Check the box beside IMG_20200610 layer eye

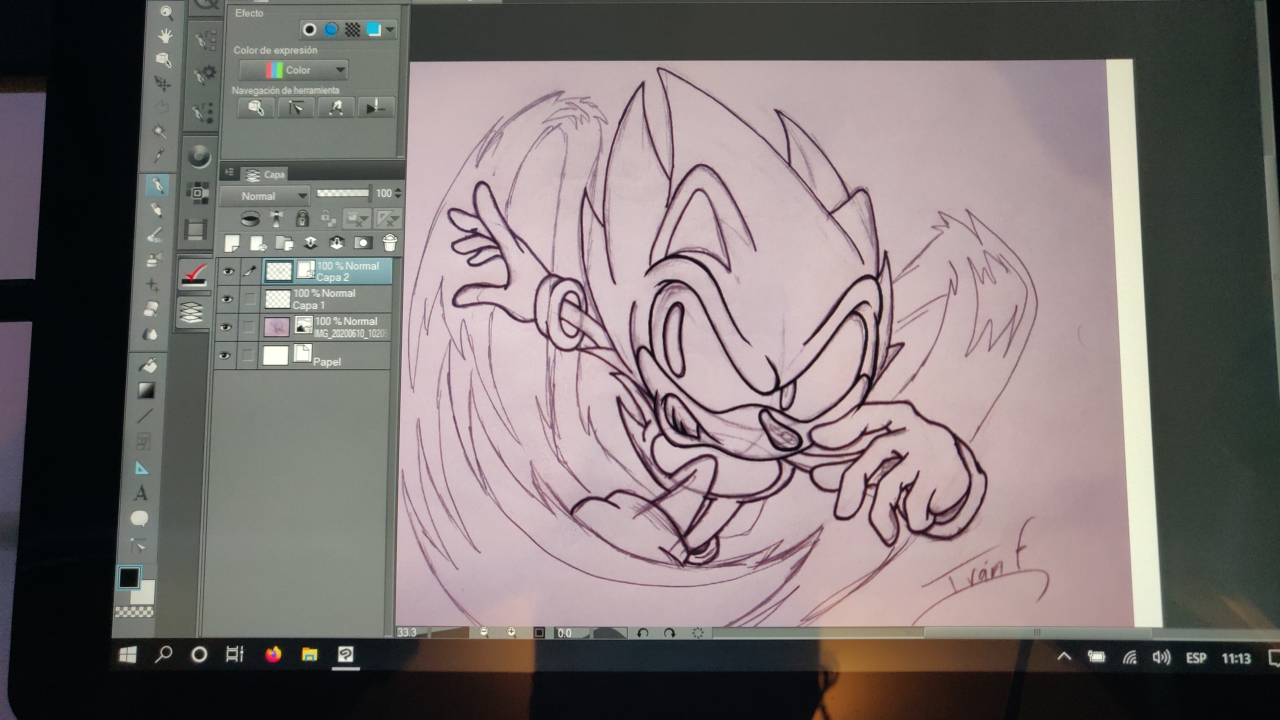[248, 327]
